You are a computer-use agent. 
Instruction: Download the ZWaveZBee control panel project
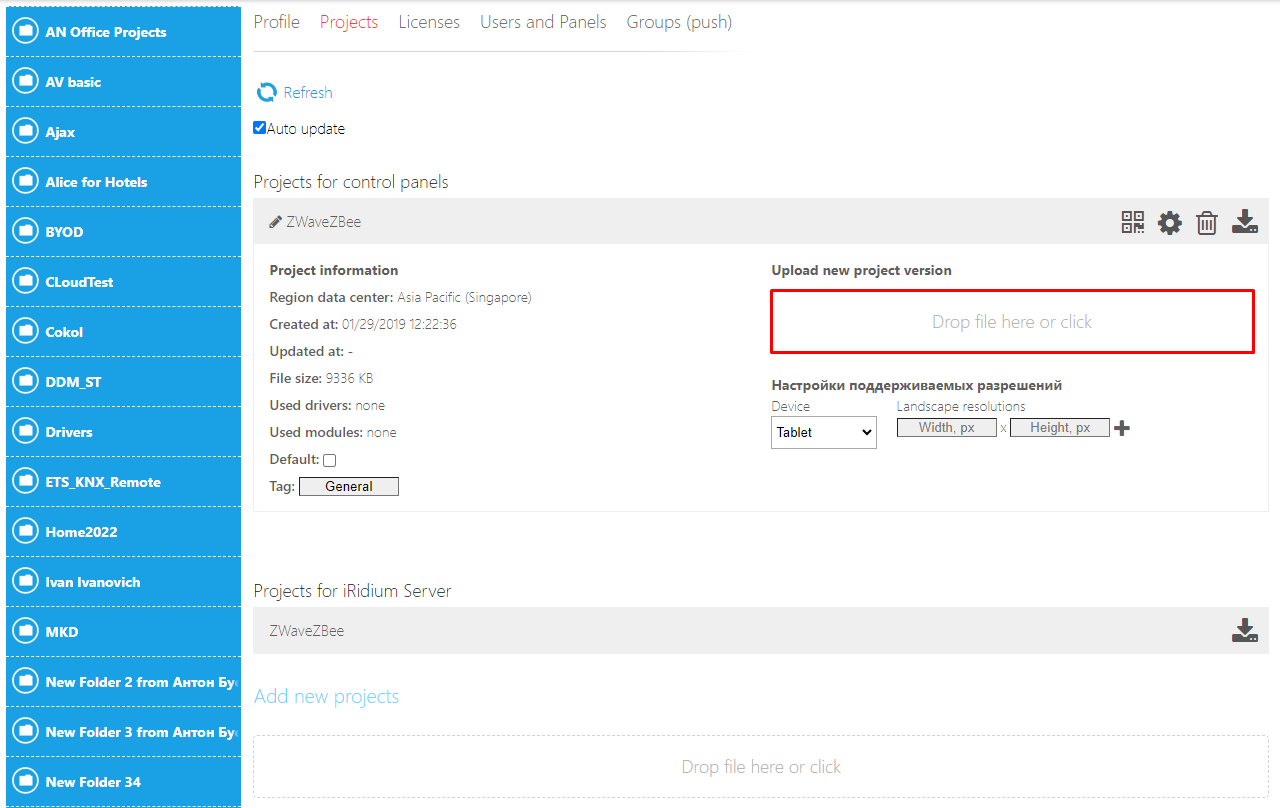[x=1244, y=222]
